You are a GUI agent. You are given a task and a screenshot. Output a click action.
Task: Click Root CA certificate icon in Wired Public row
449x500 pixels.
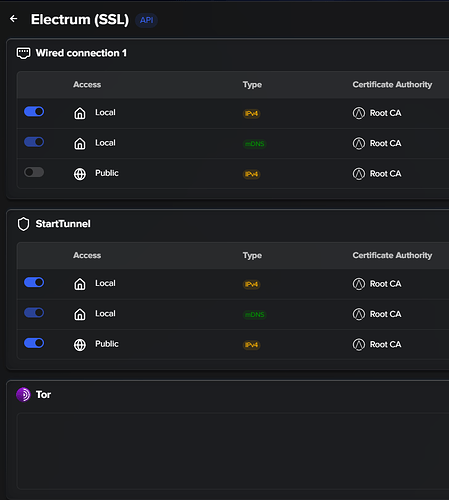(x=359, y=174)
